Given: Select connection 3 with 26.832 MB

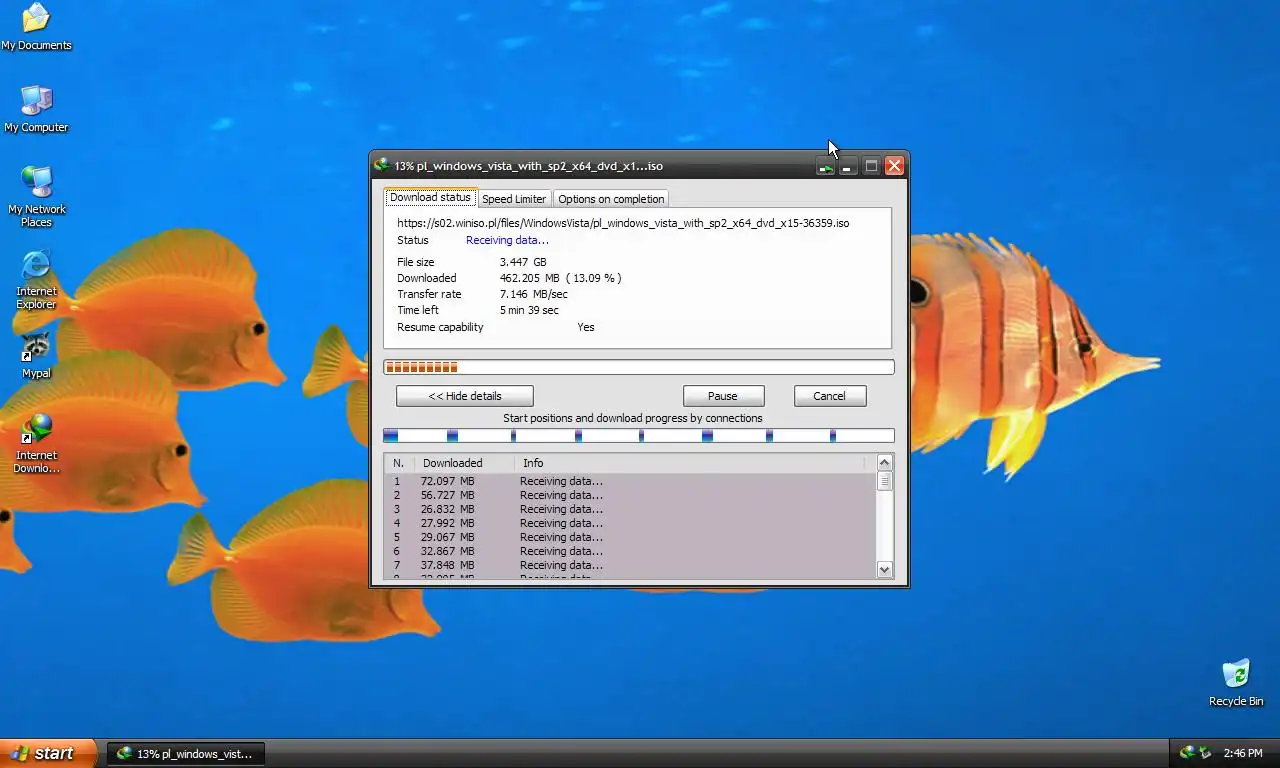Looking at the screenshot, I should (x=630, y=509).
